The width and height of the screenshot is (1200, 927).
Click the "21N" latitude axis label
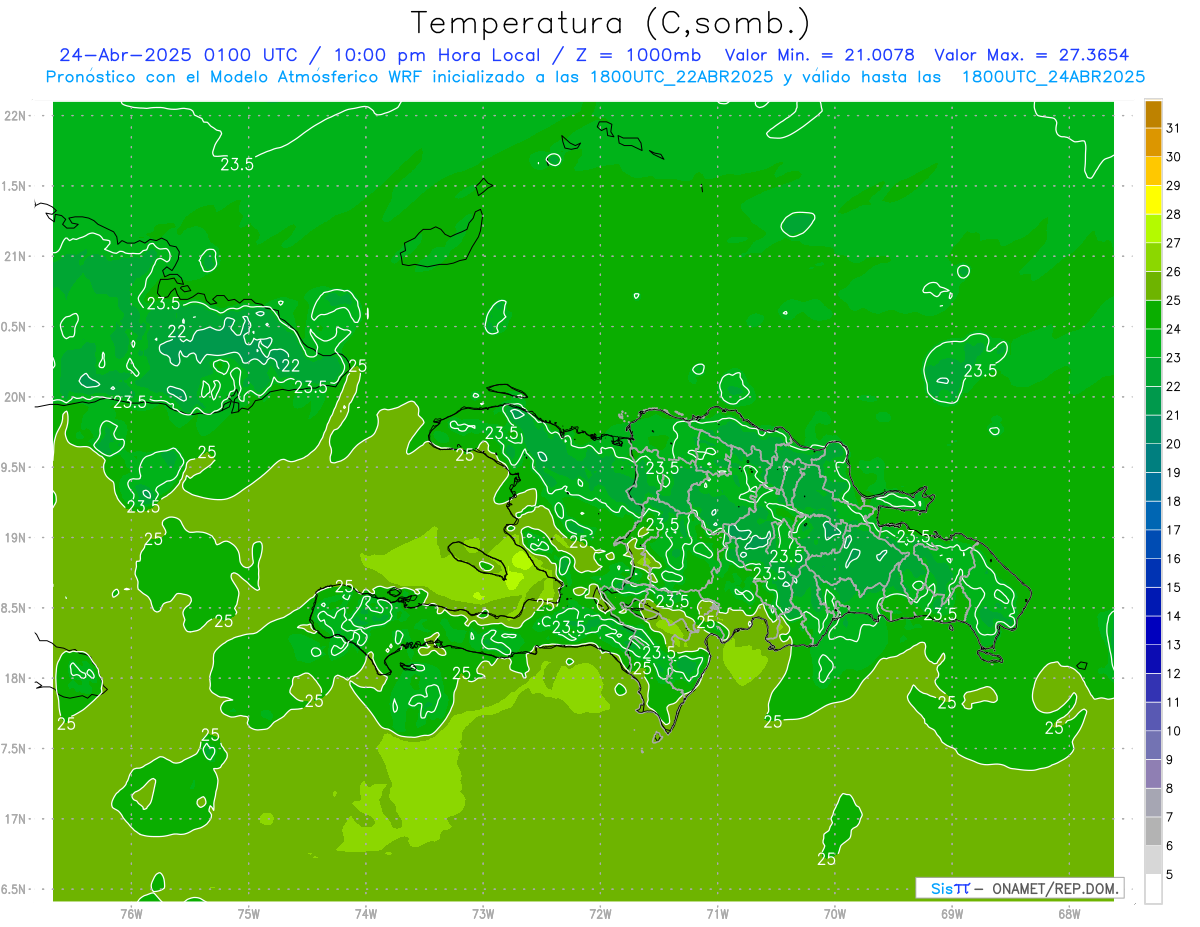pos(15,257)
